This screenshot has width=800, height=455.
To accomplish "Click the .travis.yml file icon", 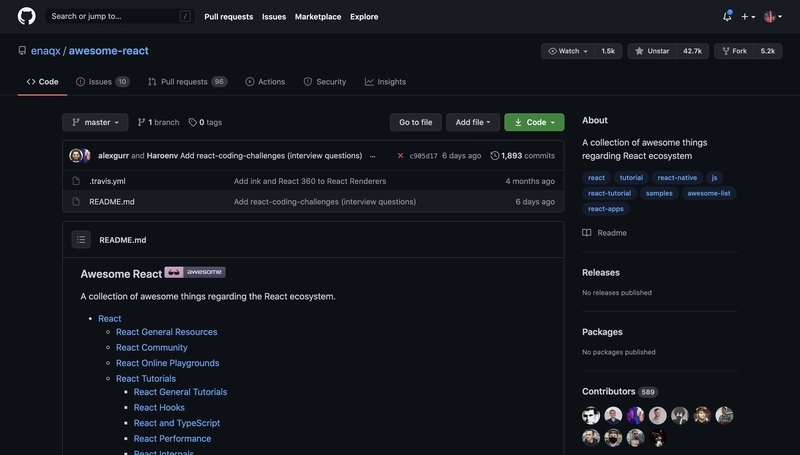I will 76,181.
